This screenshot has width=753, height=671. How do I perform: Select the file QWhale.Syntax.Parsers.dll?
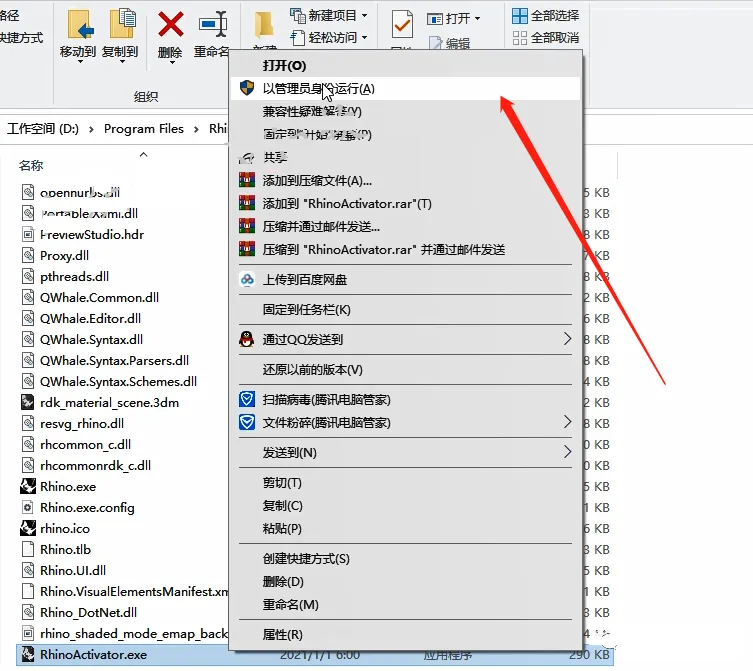[x=114, y=361]
